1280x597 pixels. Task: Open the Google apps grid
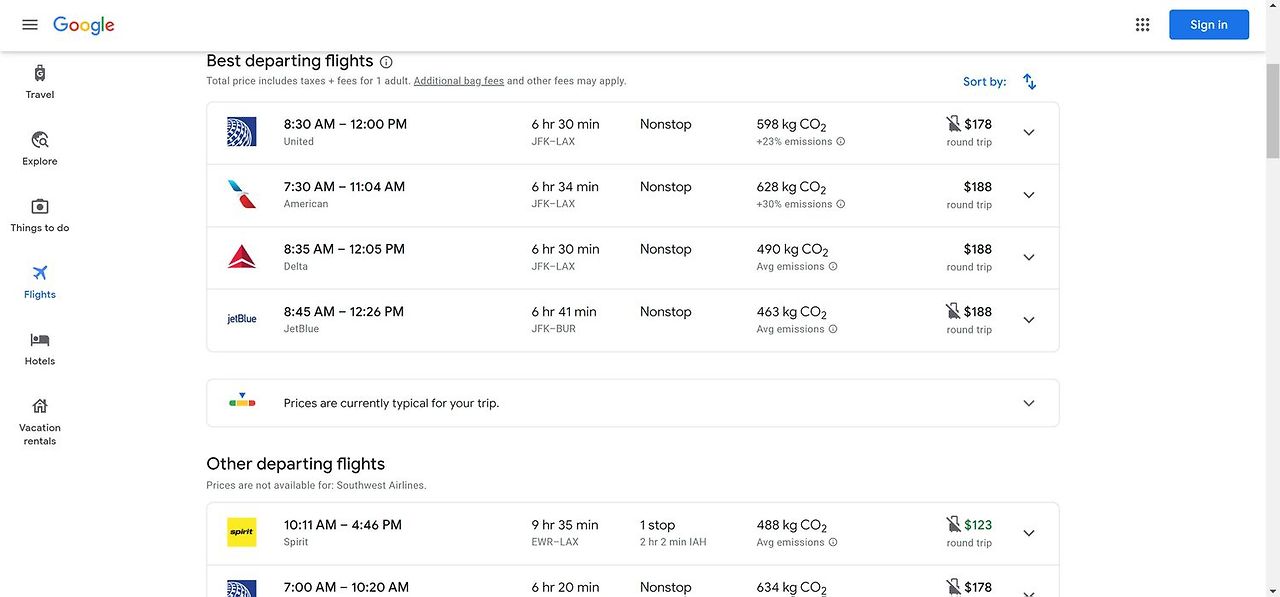point(1143,25)
